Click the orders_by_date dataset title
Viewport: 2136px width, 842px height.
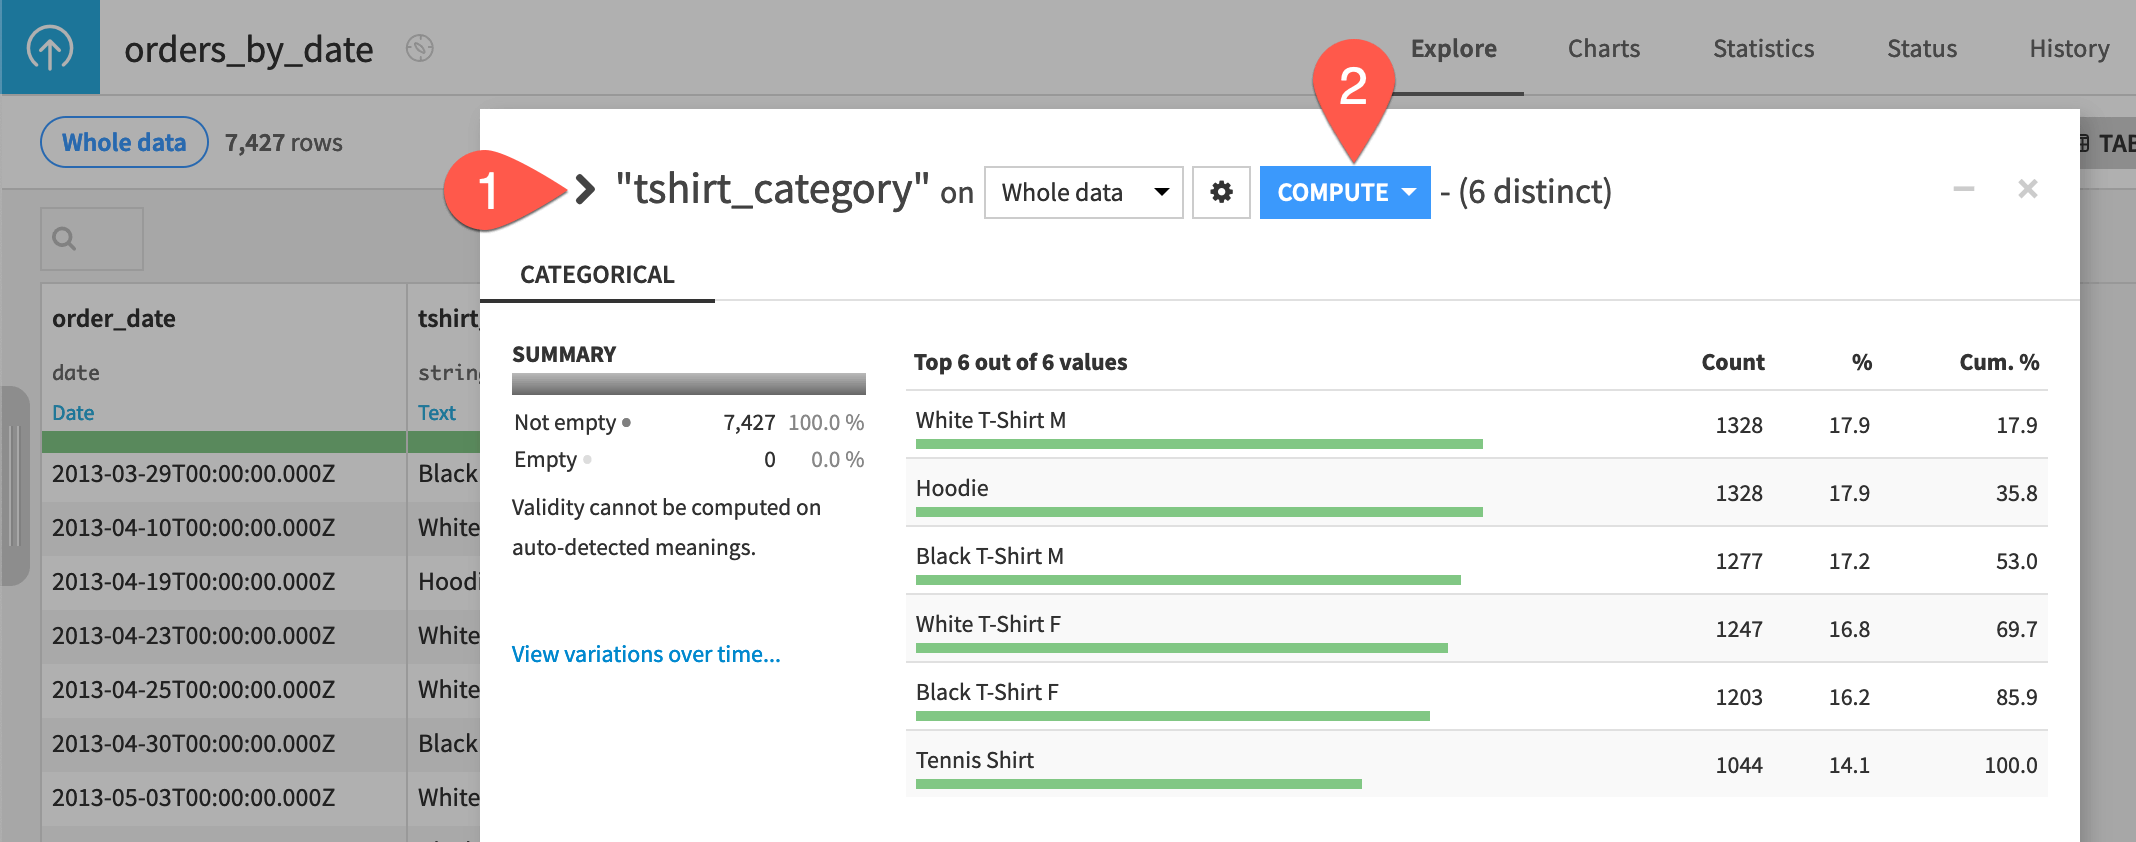249,49
